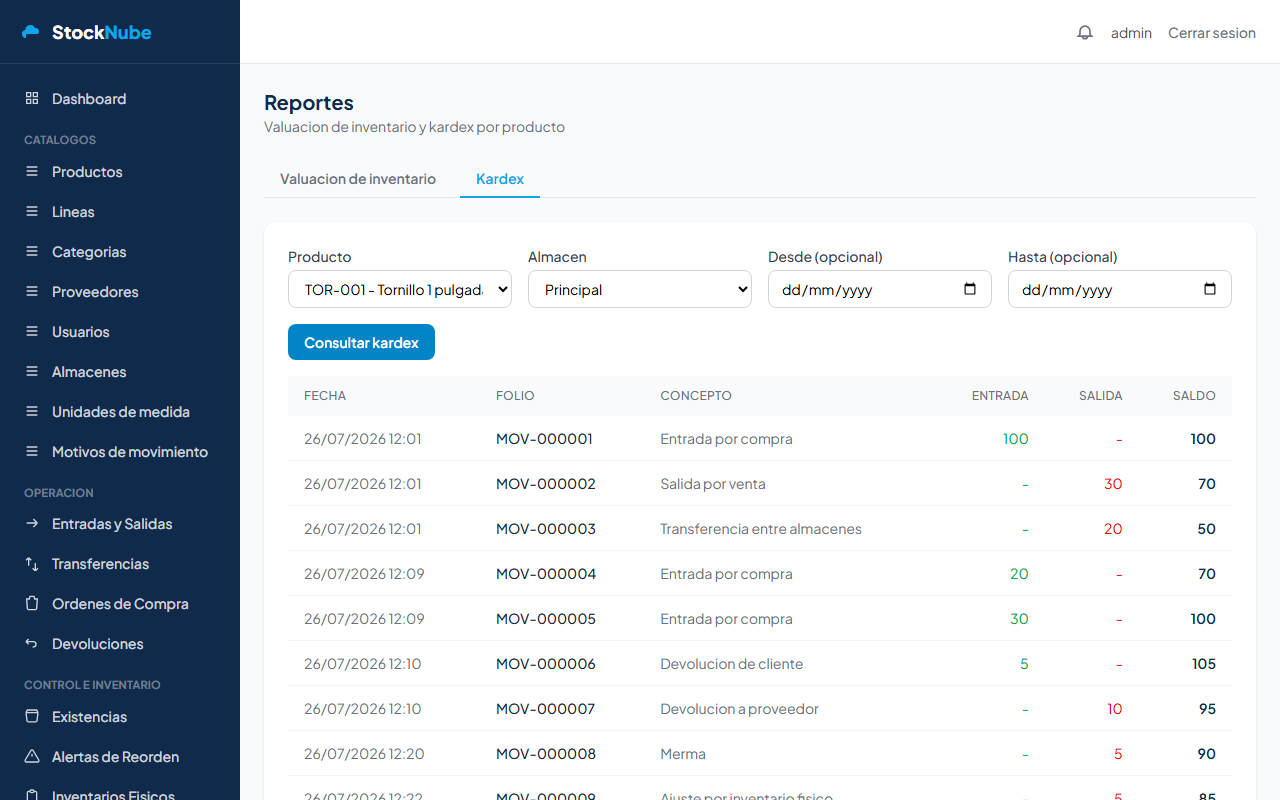
Task: Open Productos menu item
Action: coord(120,172)
